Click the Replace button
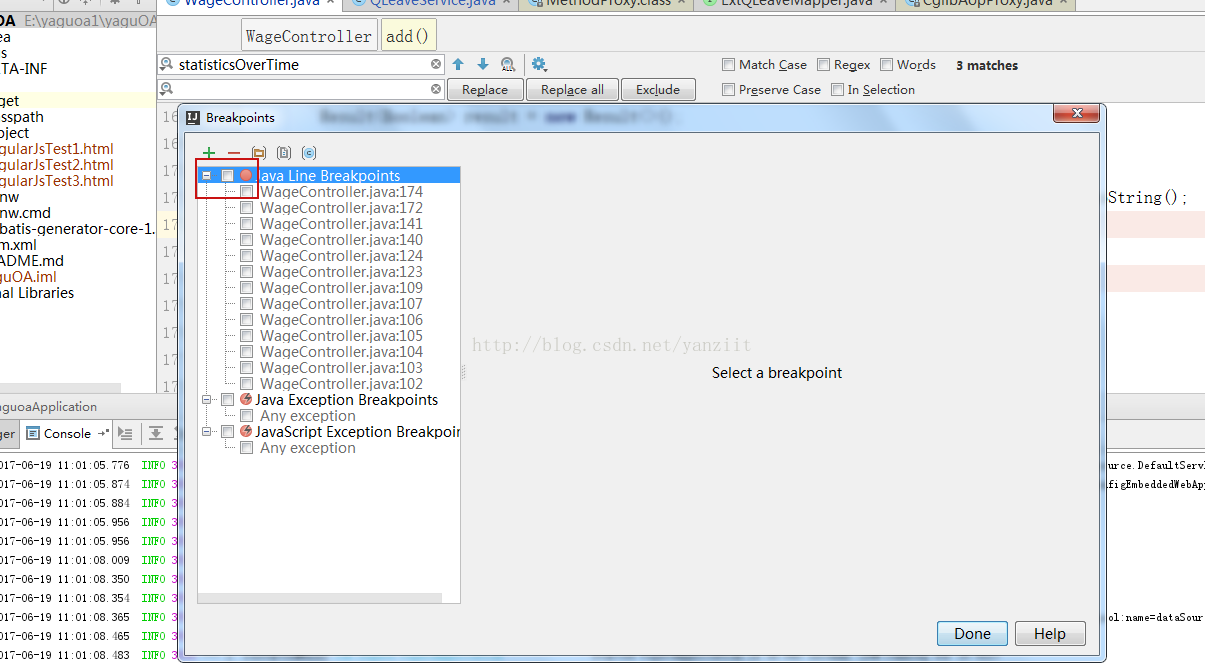 [485, 89]
